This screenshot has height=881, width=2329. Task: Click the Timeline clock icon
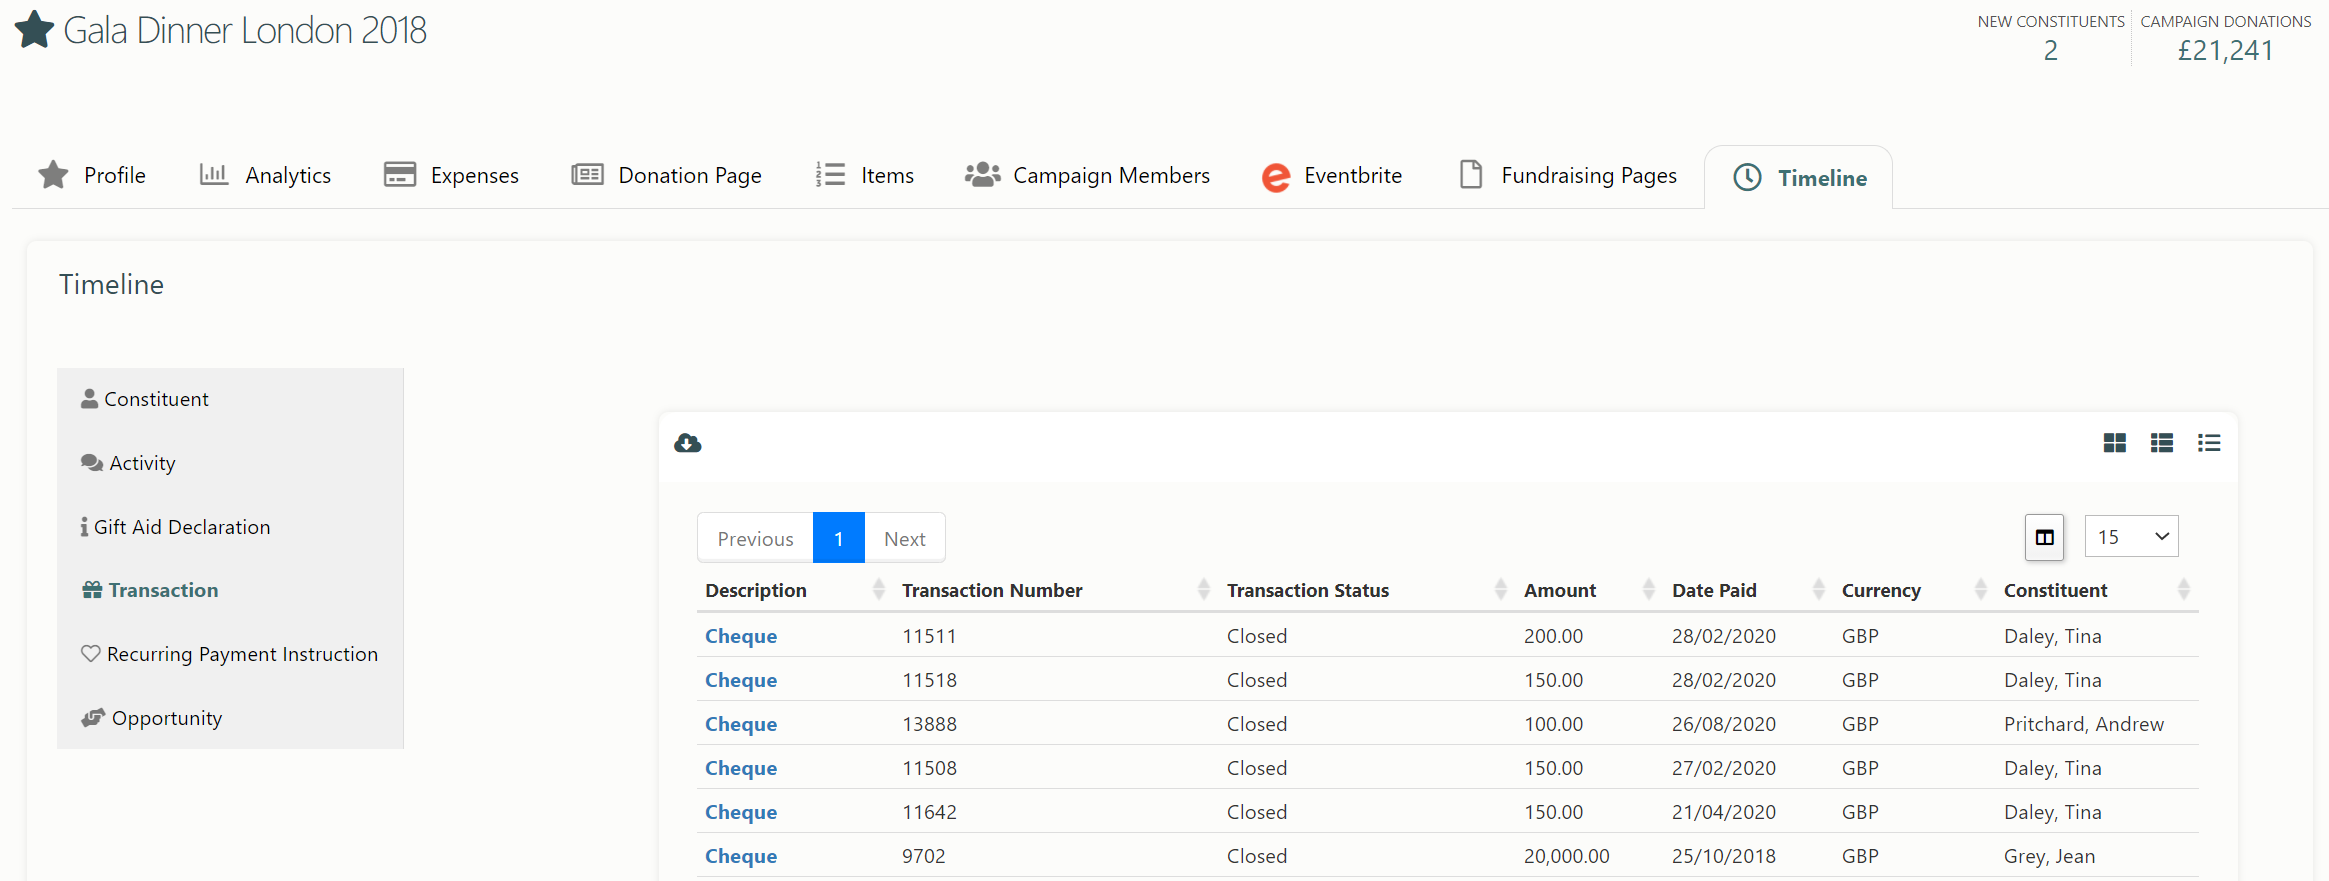pos(1748,178)
